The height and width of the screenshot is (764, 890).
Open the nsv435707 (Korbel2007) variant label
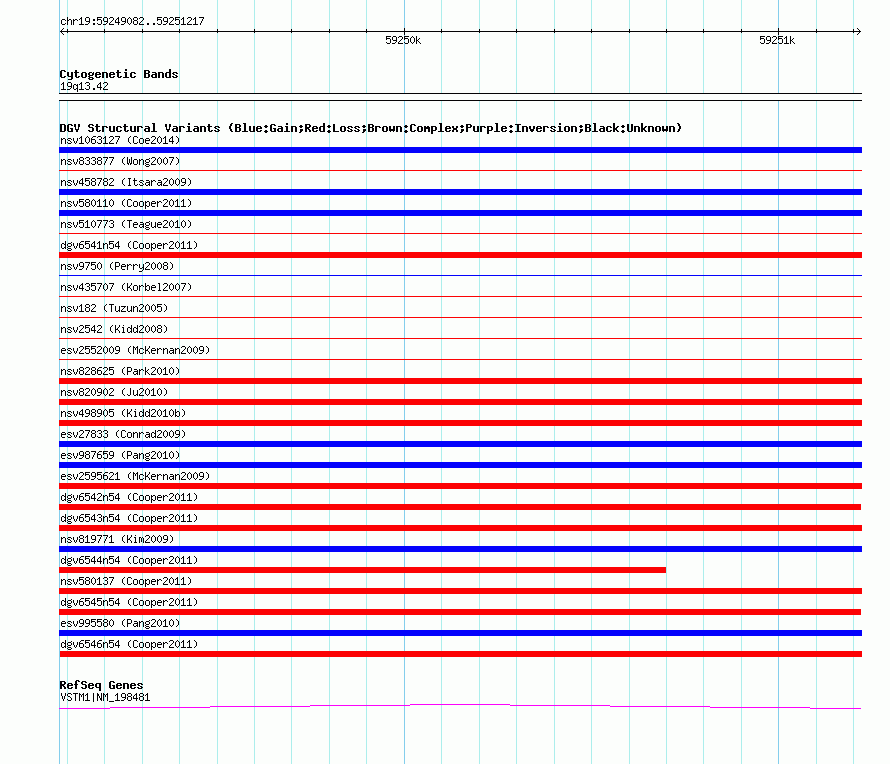tap(126, 287)
